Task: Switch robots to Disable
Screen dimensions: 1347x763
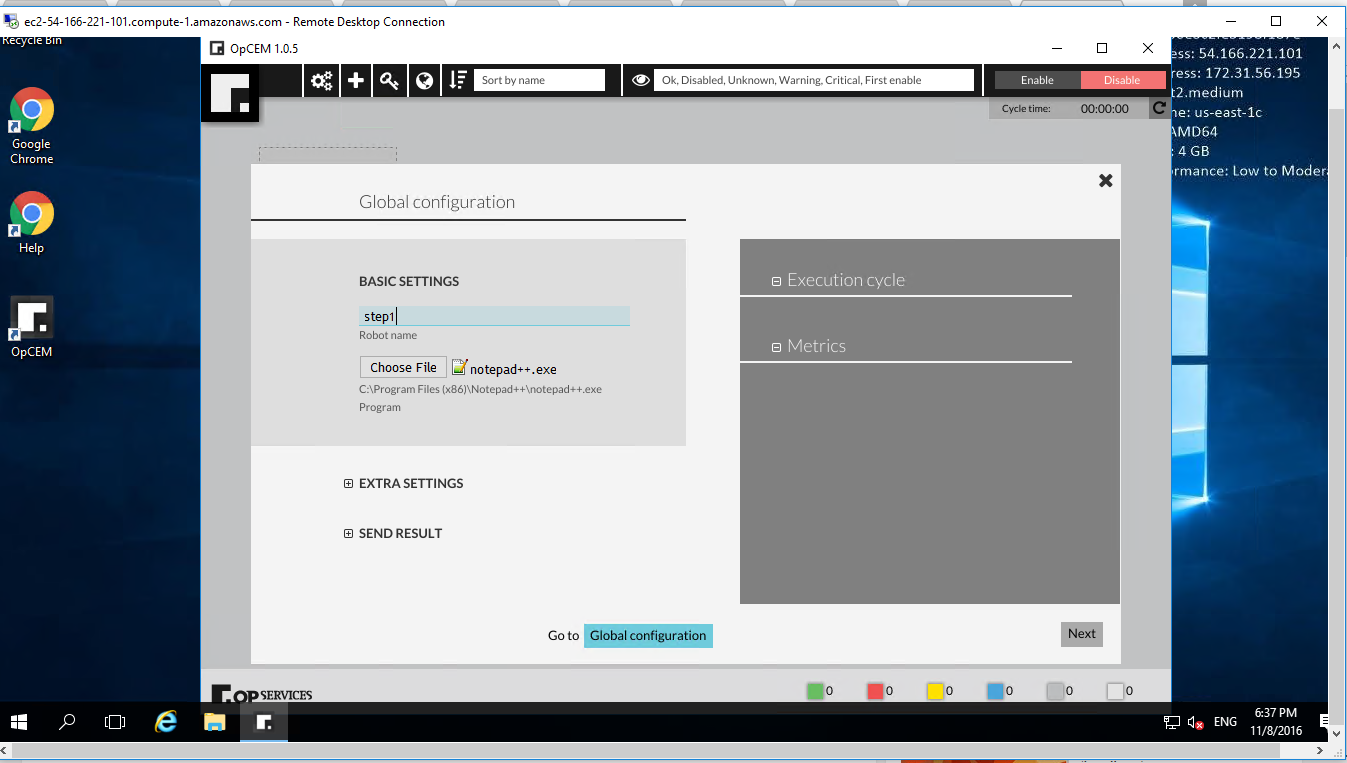Action: click(1122, 80)
